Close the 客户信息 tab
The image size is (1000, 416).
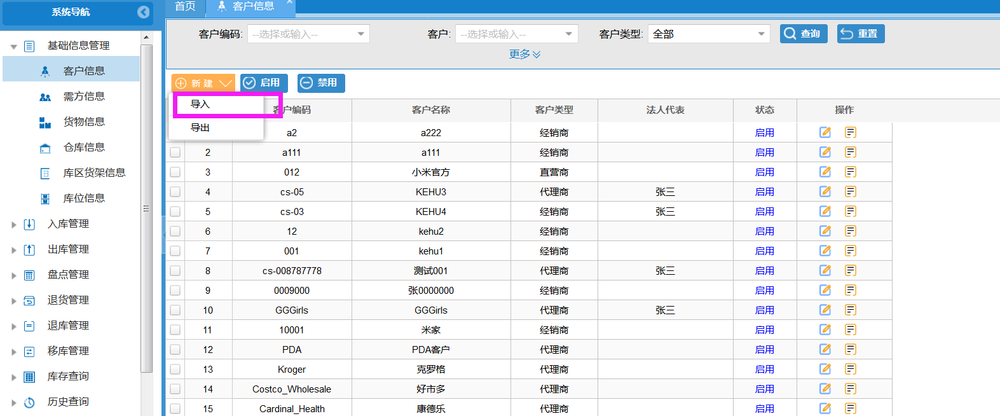point(289,3)
